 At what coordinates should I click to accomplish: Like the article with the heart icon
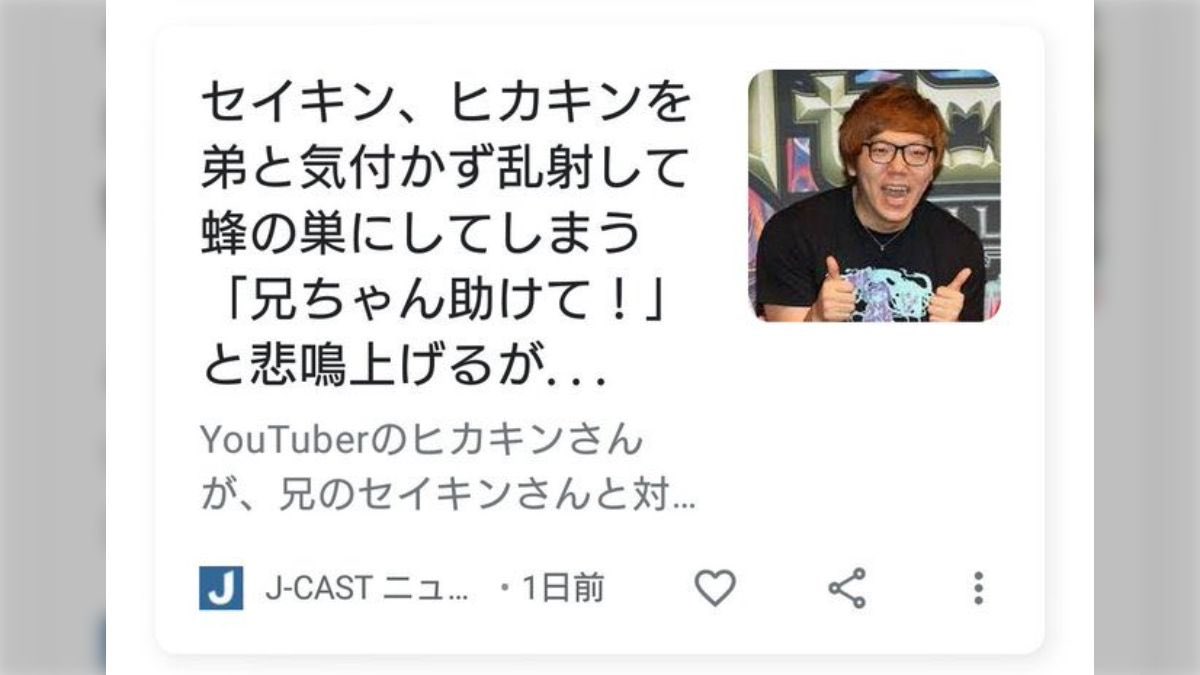pyautogui.click(x=715, y=588)
